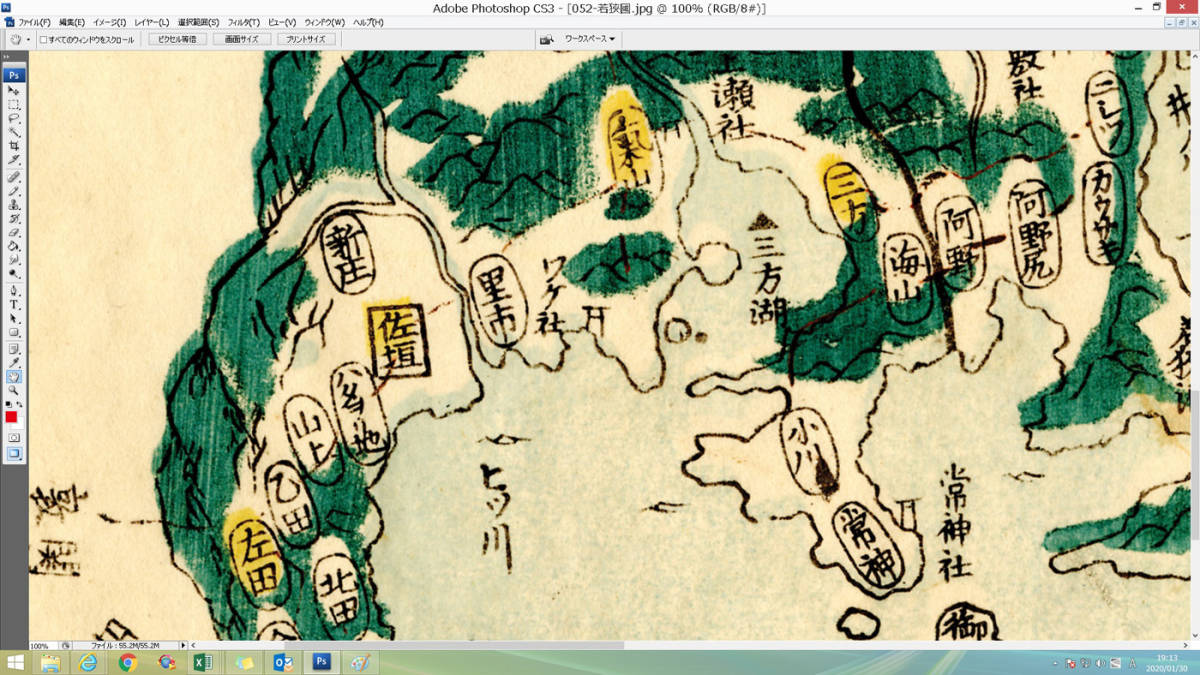The image size is (1200, 675).
Task: Enable すべてのウィンドウをスクロール checkbox
Action: click(x=43, y=40)
